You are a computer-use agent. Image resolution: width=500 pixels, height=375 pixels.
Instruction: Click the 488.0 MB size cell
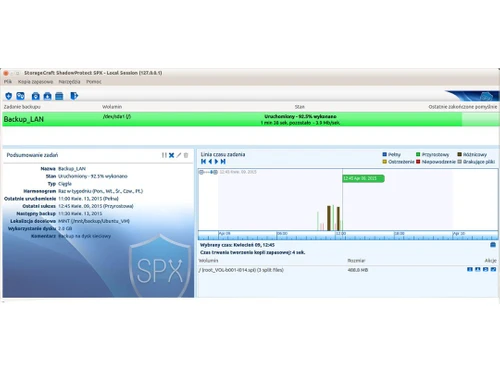[358, 270]
